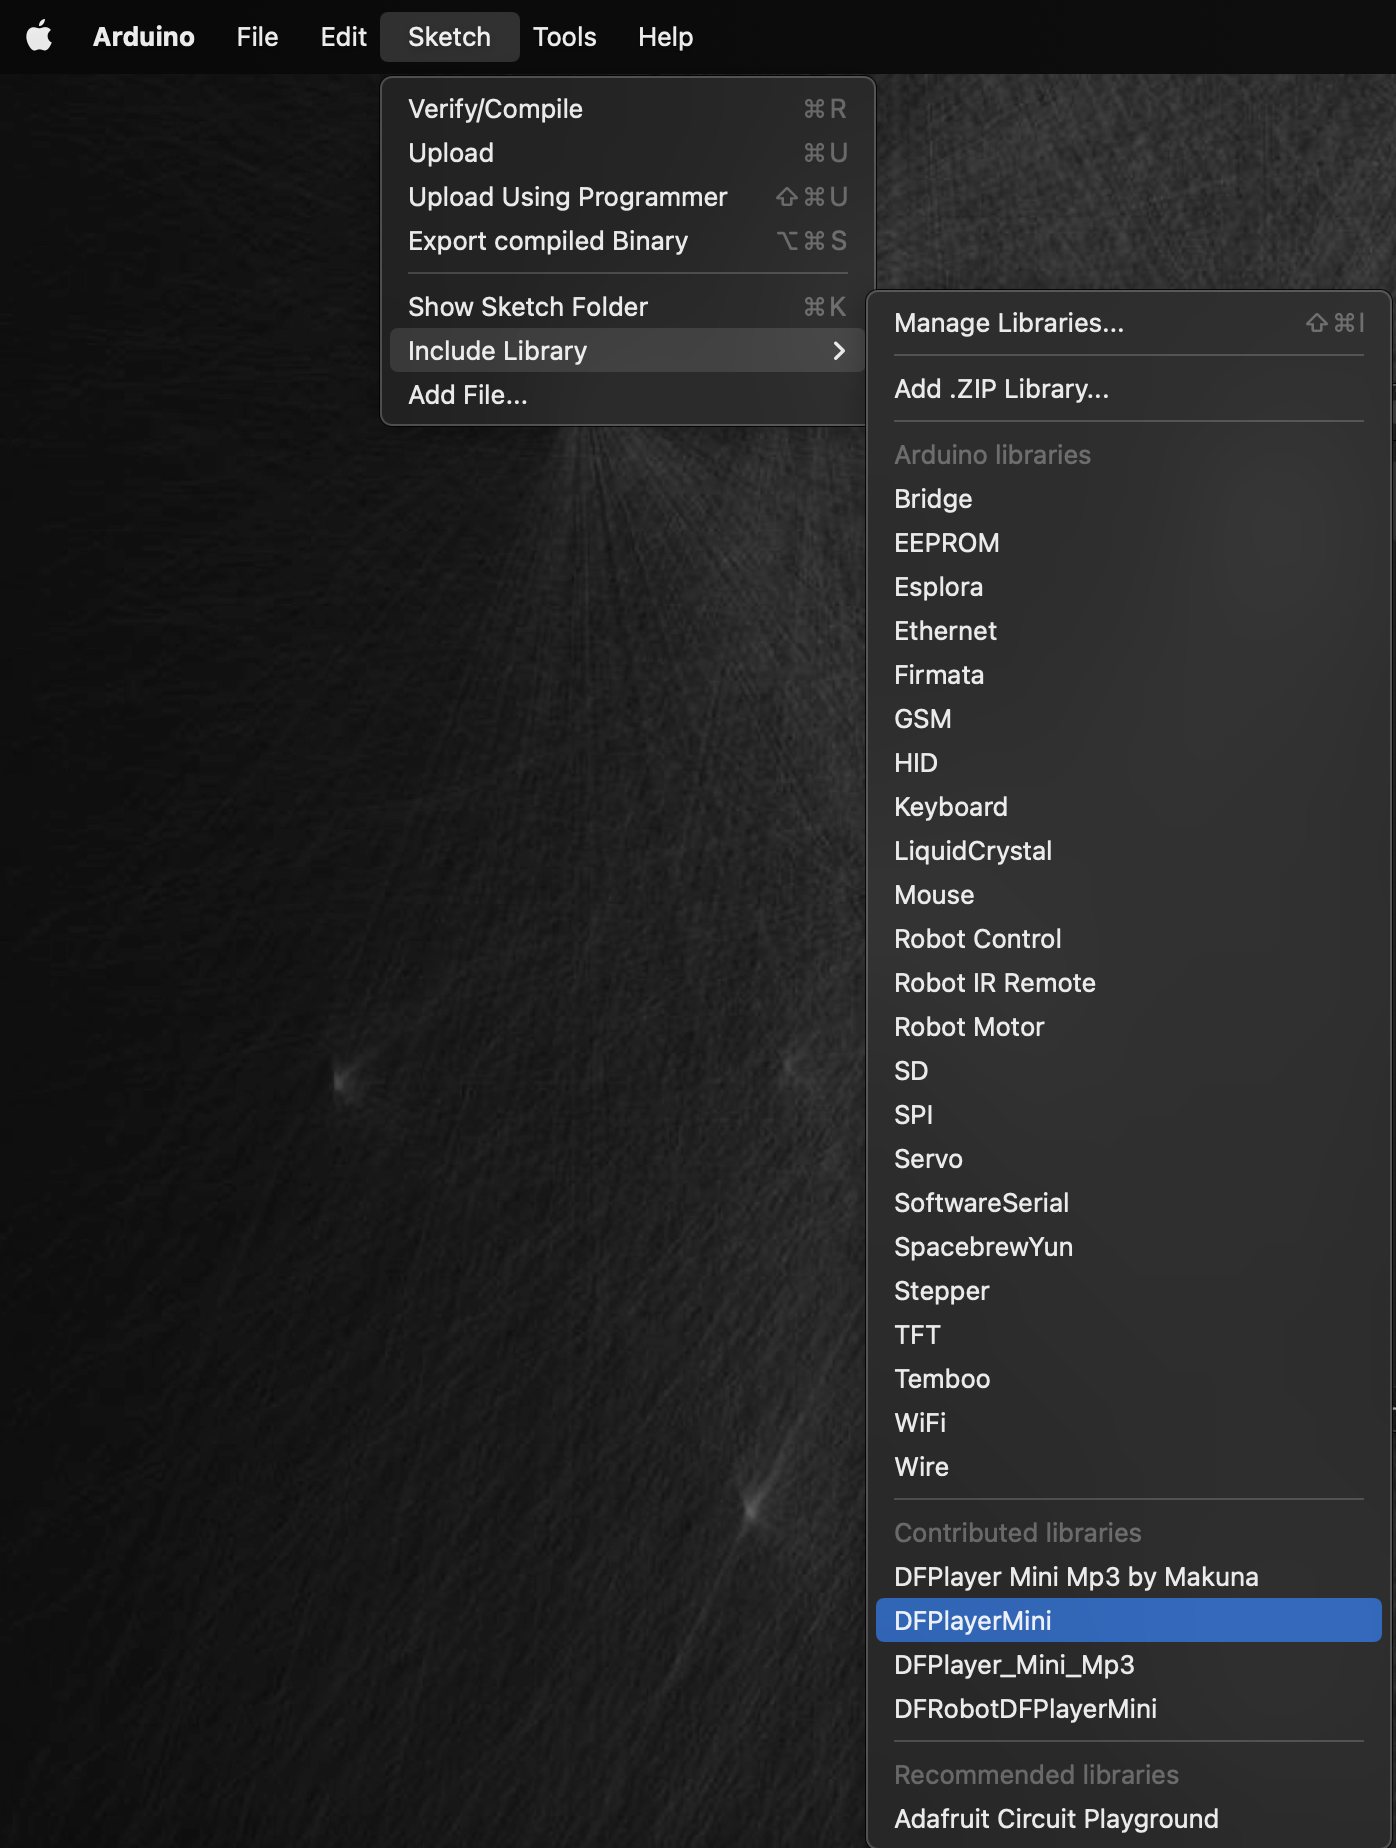Screen dimensions: 1396x1848
Task: Choose the Robot Control library
Action: (x=1128, y=939)
